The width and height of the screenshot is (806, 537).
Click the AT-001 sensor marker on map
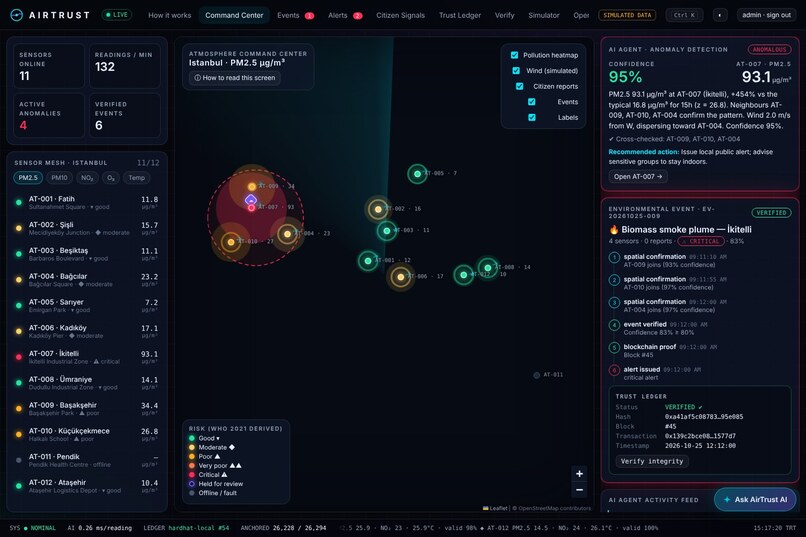[368, 261]
